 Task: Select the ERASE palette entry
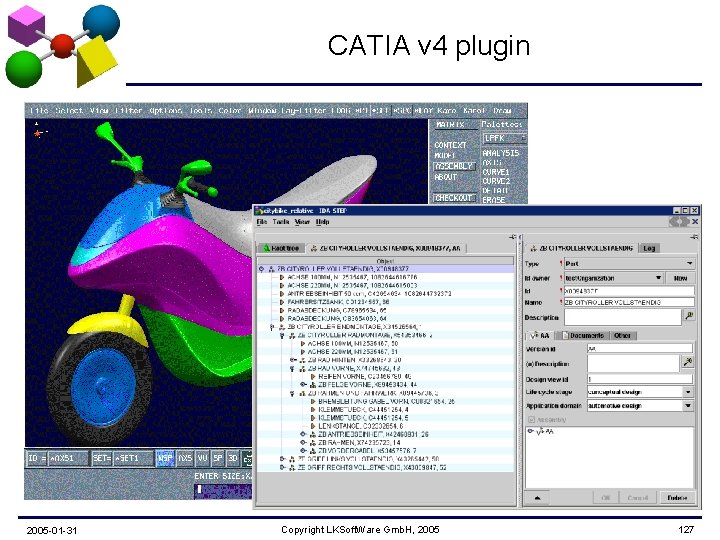tap(494, 200)
